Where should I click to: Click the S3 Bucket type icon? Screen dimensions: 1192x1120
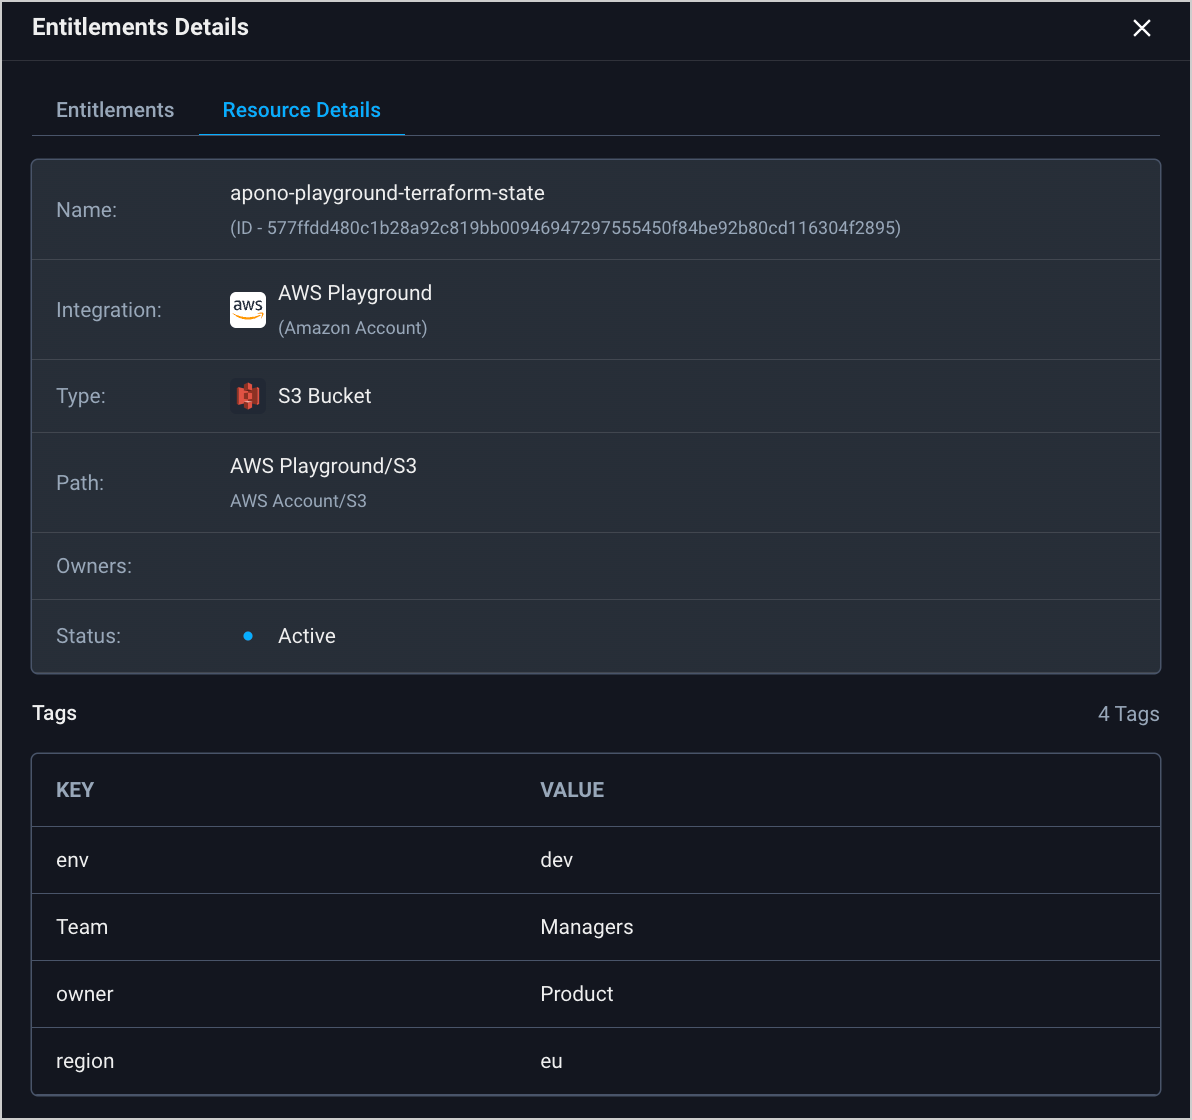pos(248,396)
